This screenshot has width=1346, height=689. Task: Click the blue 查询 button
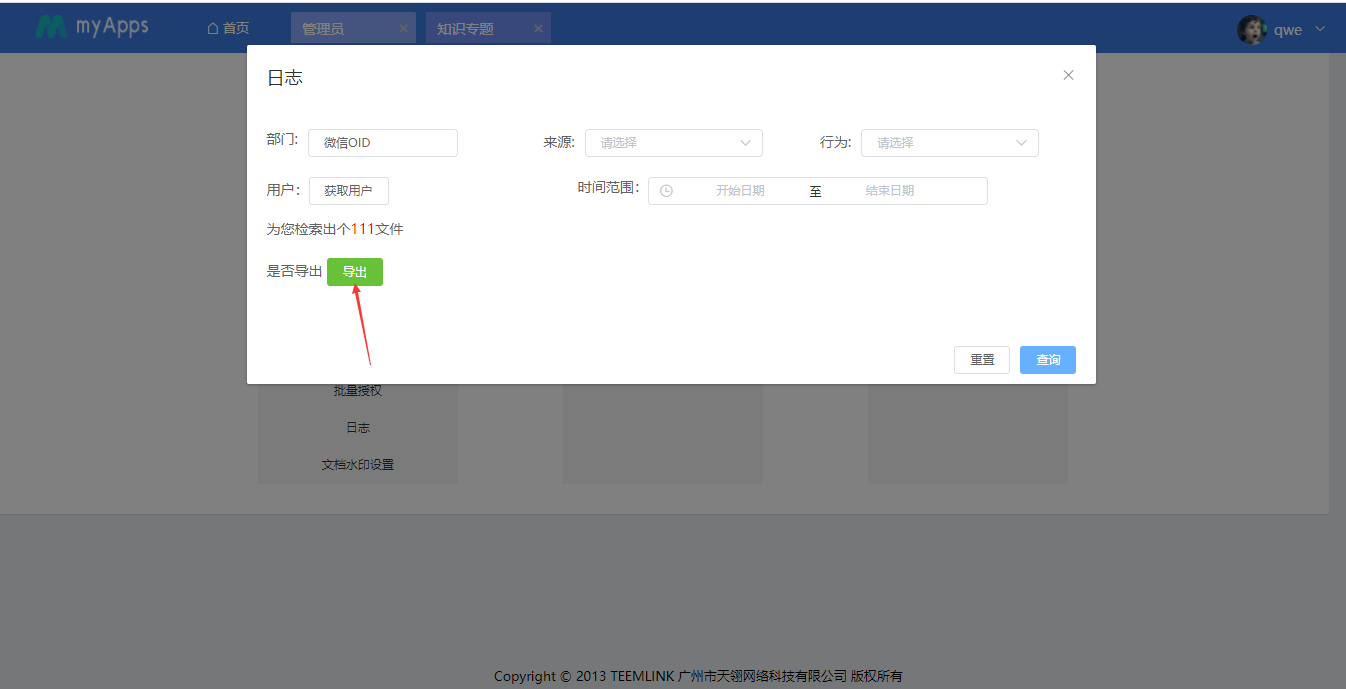(x=1047, y=360)
